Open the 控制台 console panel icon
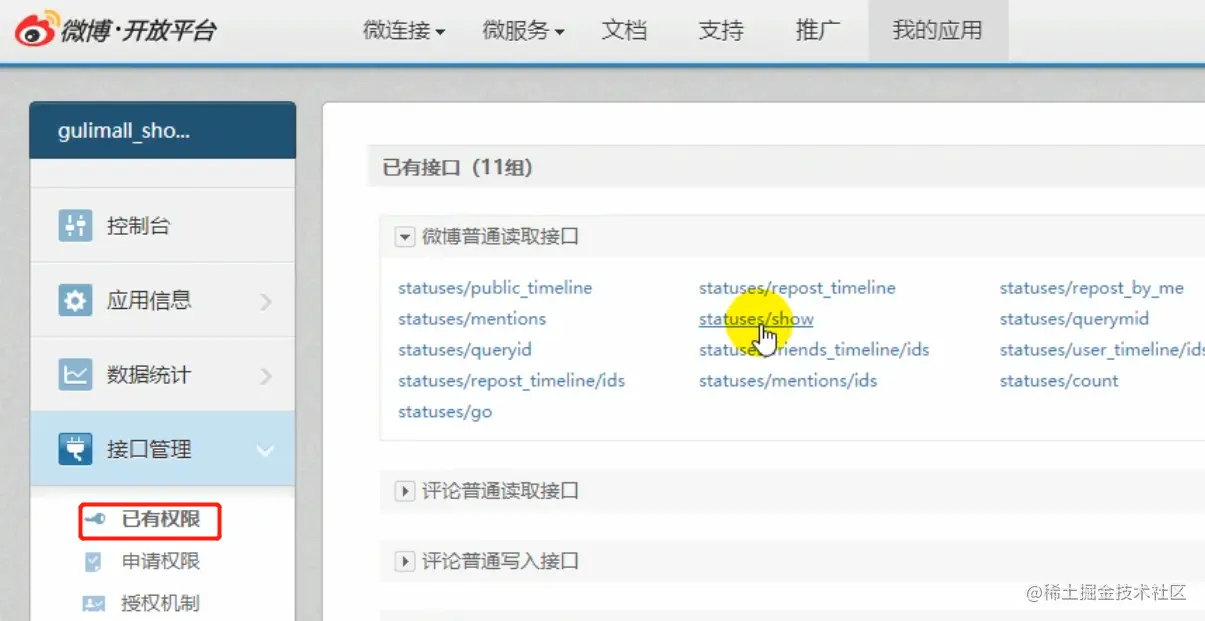 click(73, 224)
